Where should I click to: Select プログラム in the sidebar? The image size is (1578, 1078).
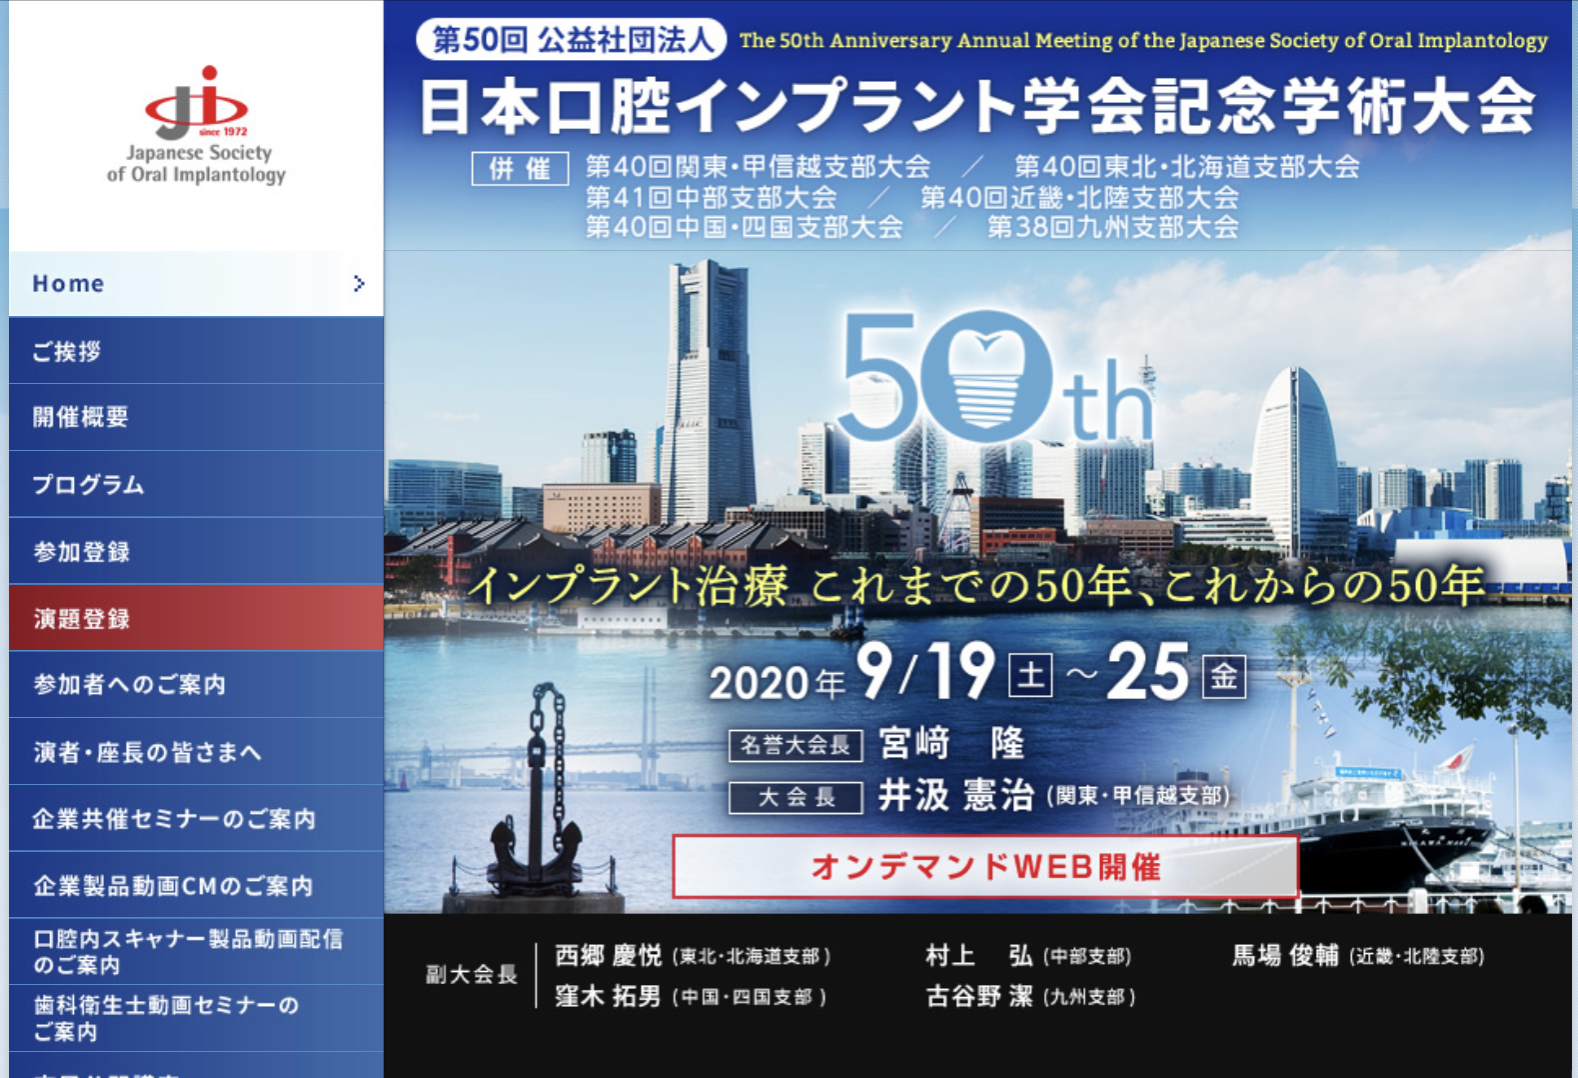(196, 485)
